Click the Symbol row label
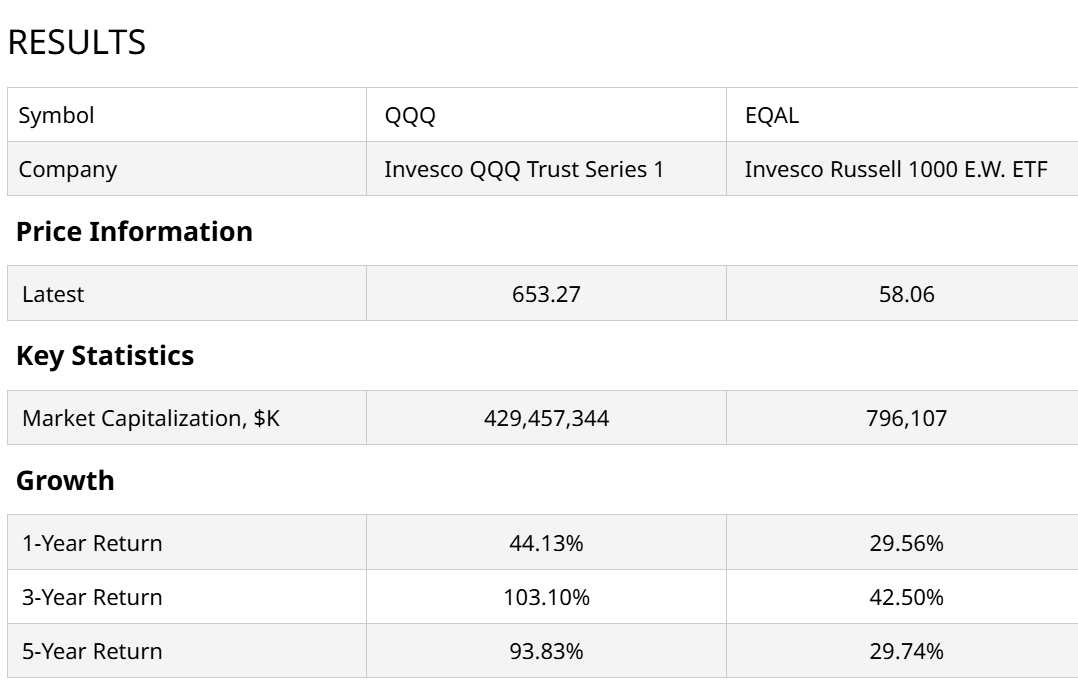 click(x=57, y=115)
